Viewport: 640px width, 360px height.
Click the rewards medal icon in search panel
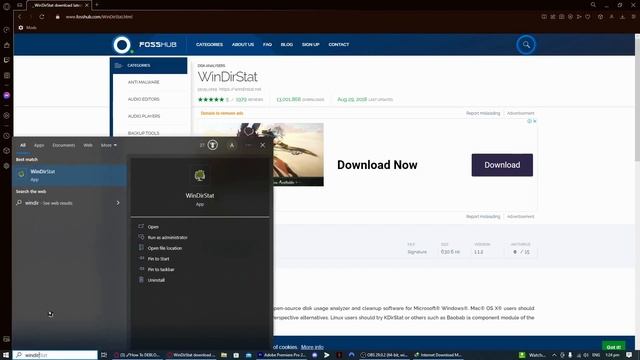[213, 145]
